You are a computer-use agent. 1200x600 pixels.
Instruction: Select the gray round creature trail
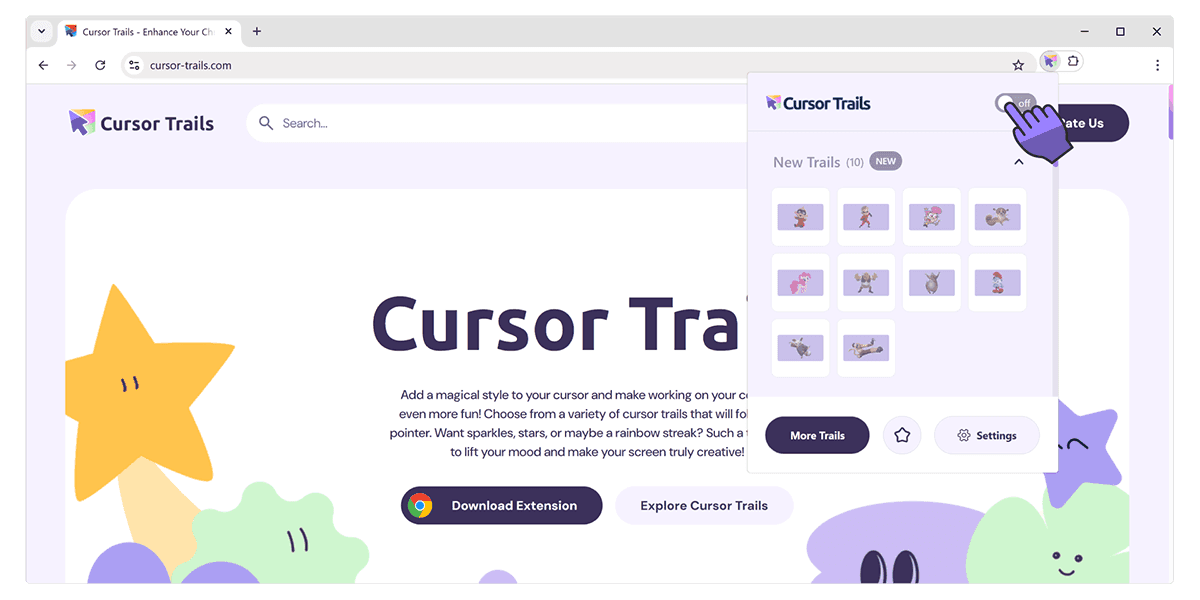(x=931, y=282)
